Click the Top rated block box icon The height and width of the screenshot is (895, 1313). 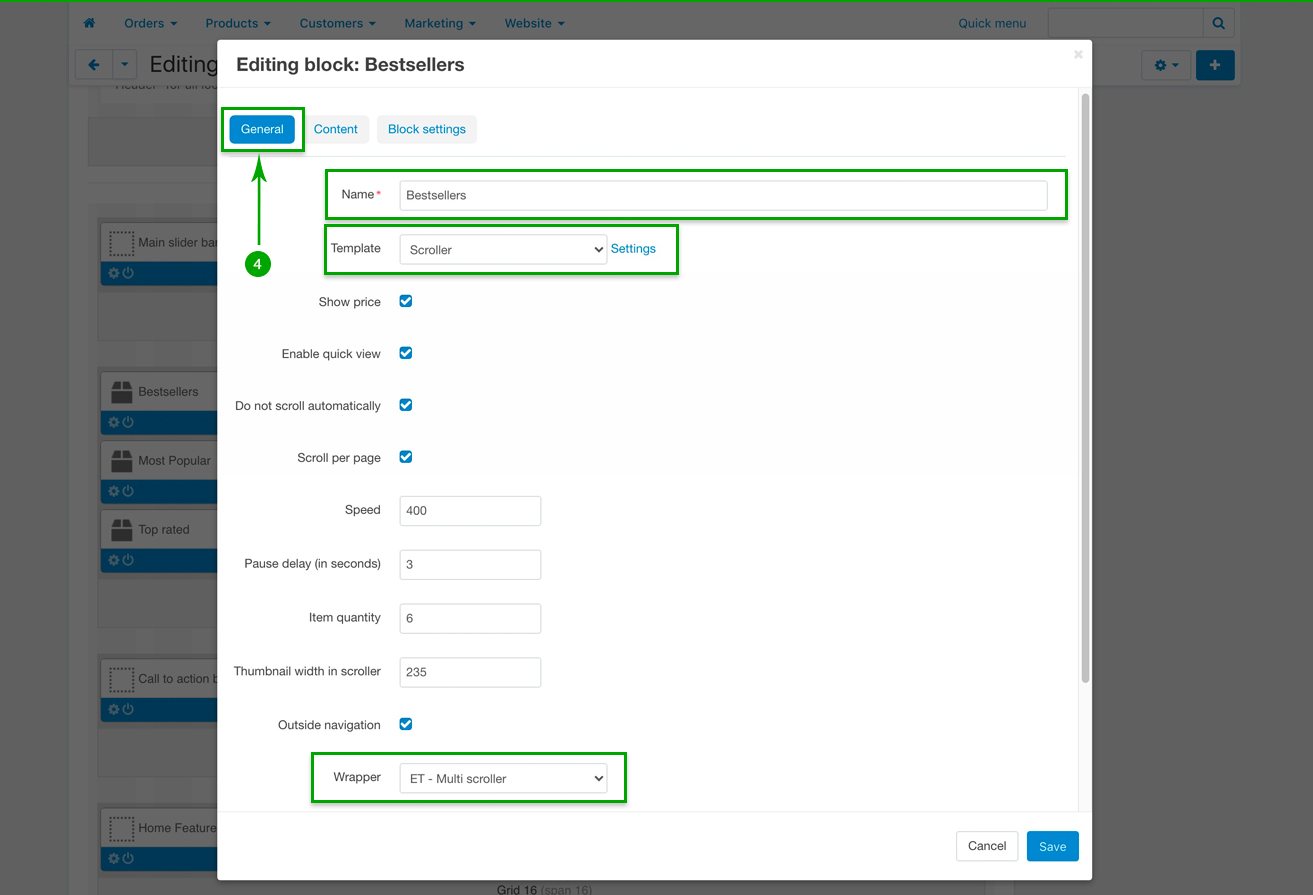click(121, 530)
